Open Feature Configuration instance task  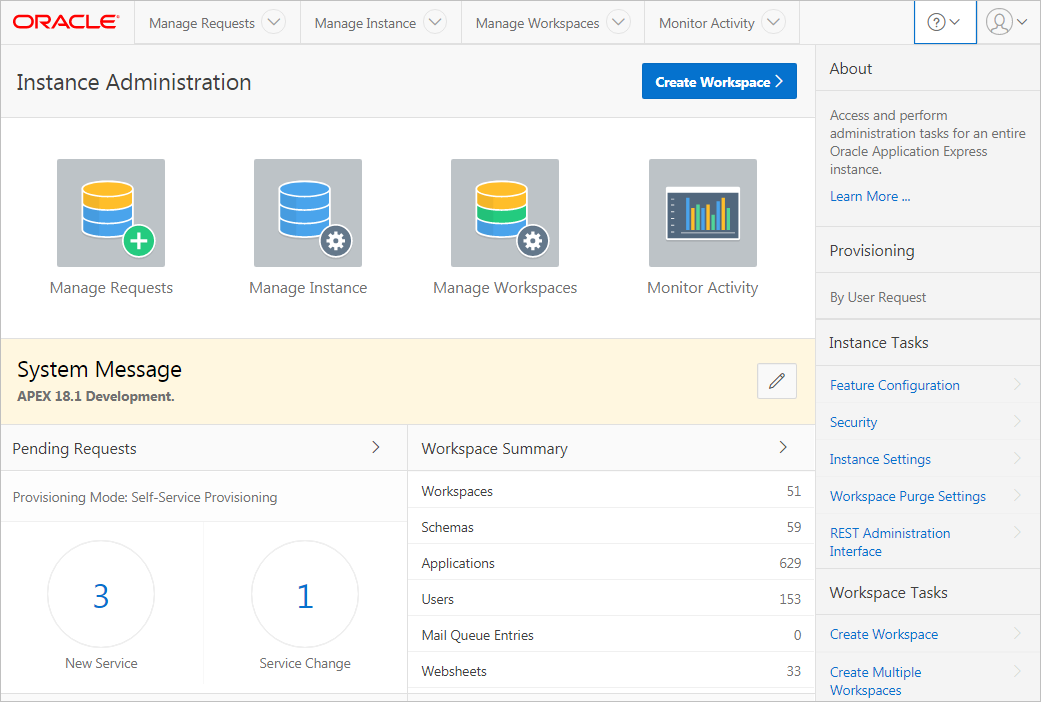[x=894, y=385]
